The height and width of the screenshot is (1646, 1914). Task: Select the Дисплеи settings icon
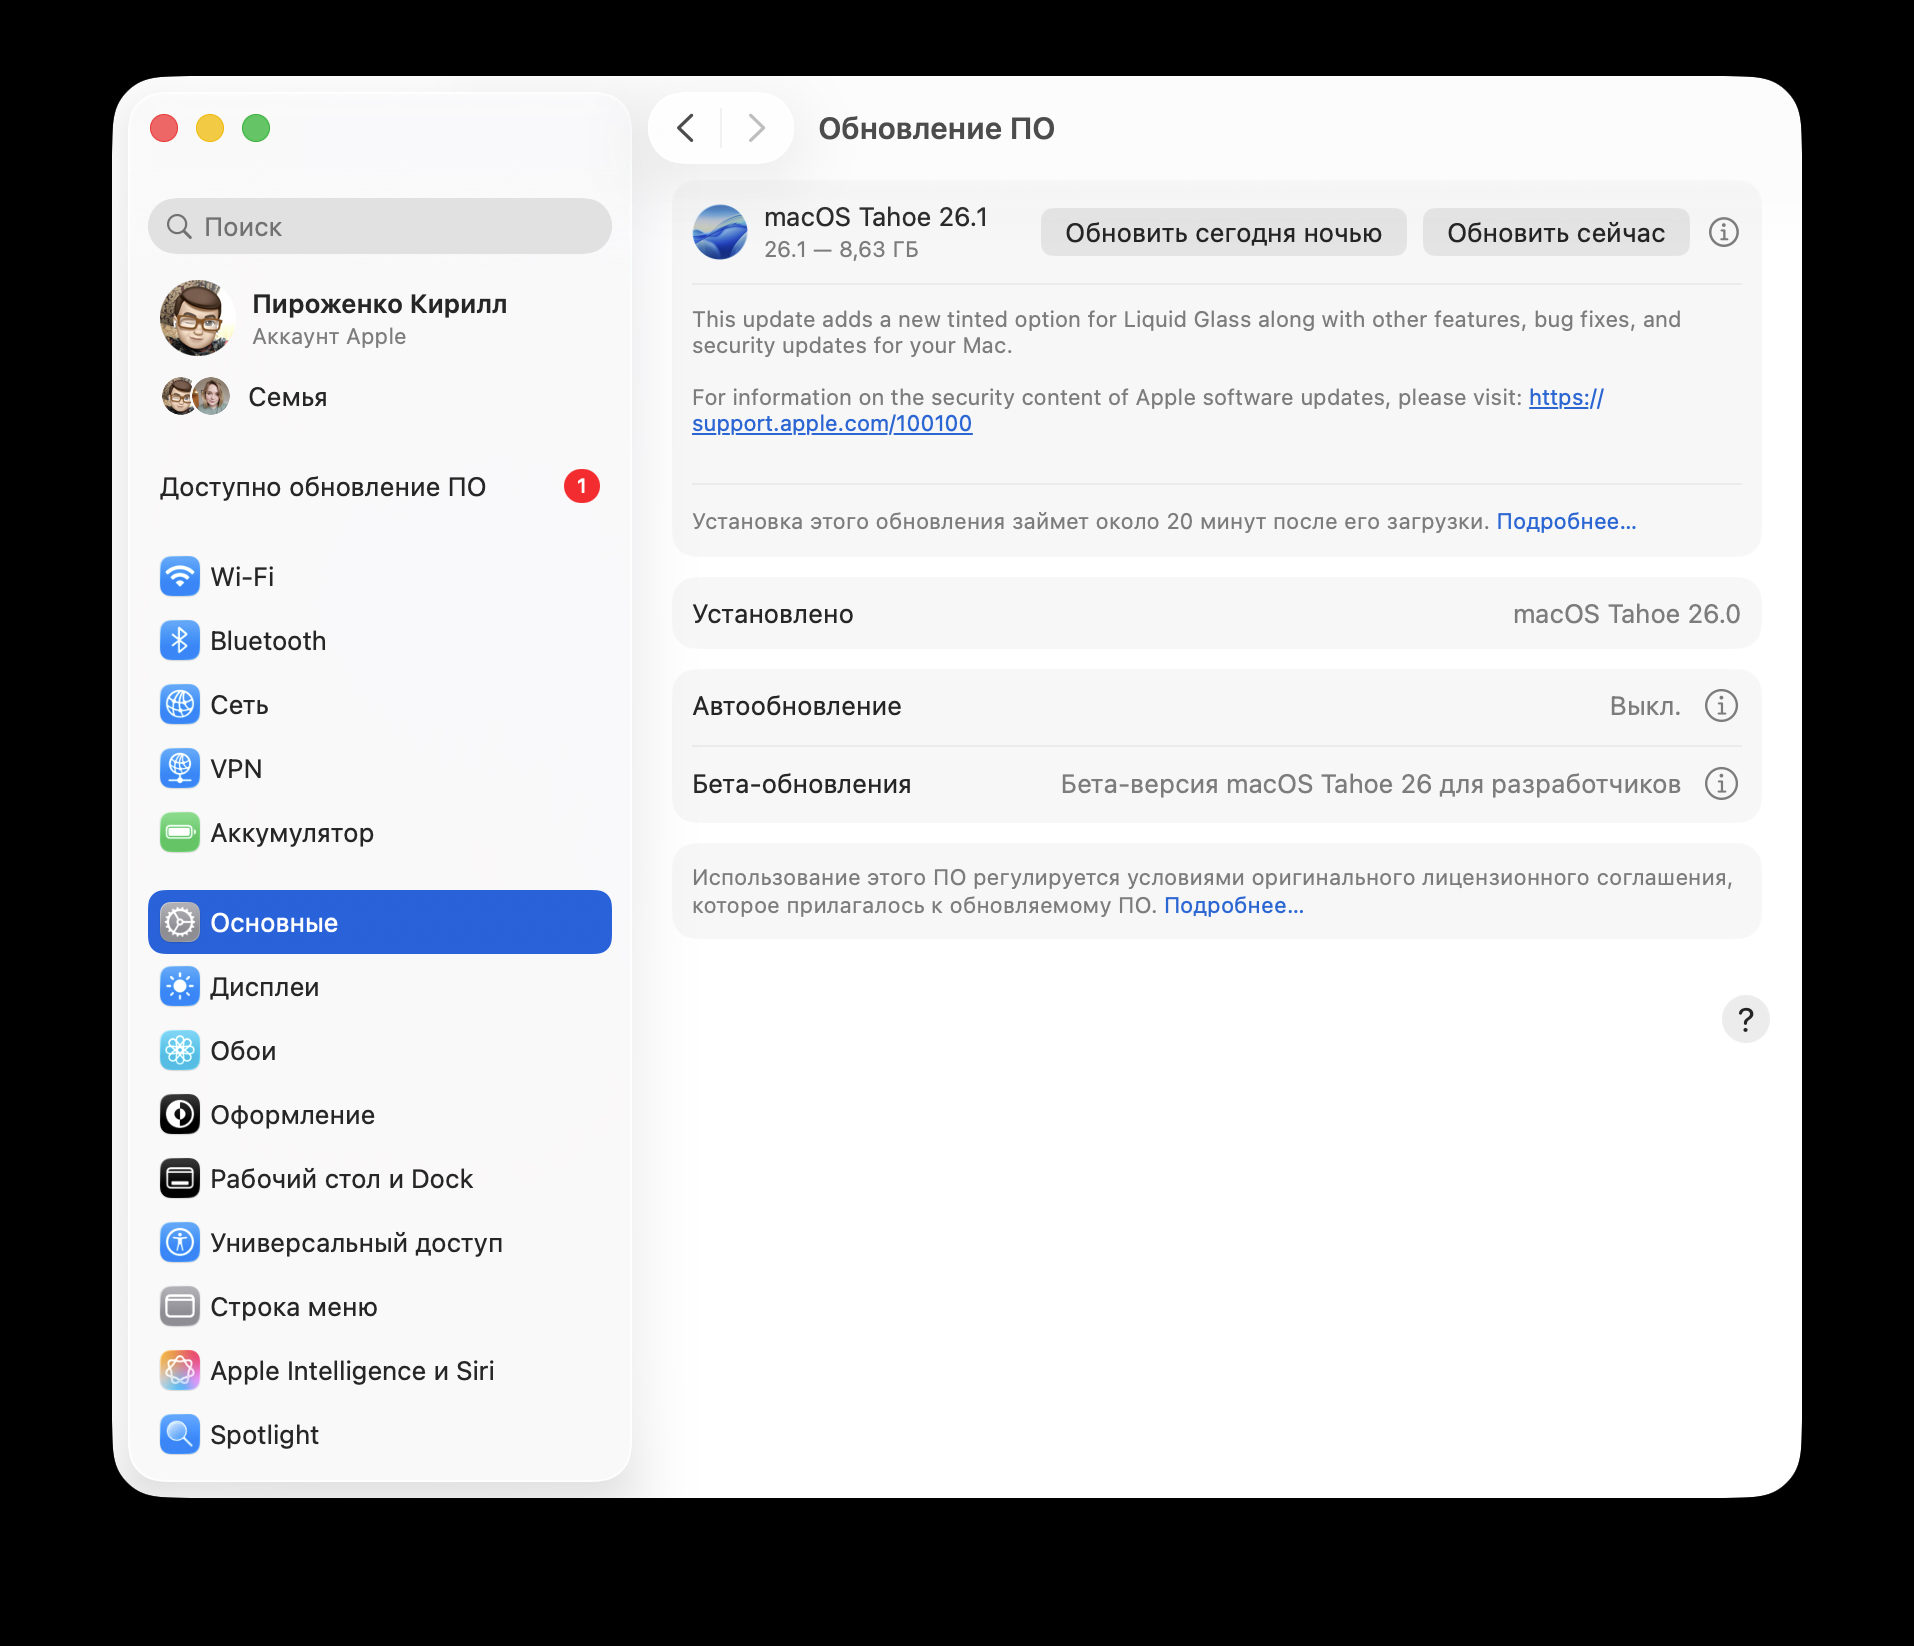[179, 986]
